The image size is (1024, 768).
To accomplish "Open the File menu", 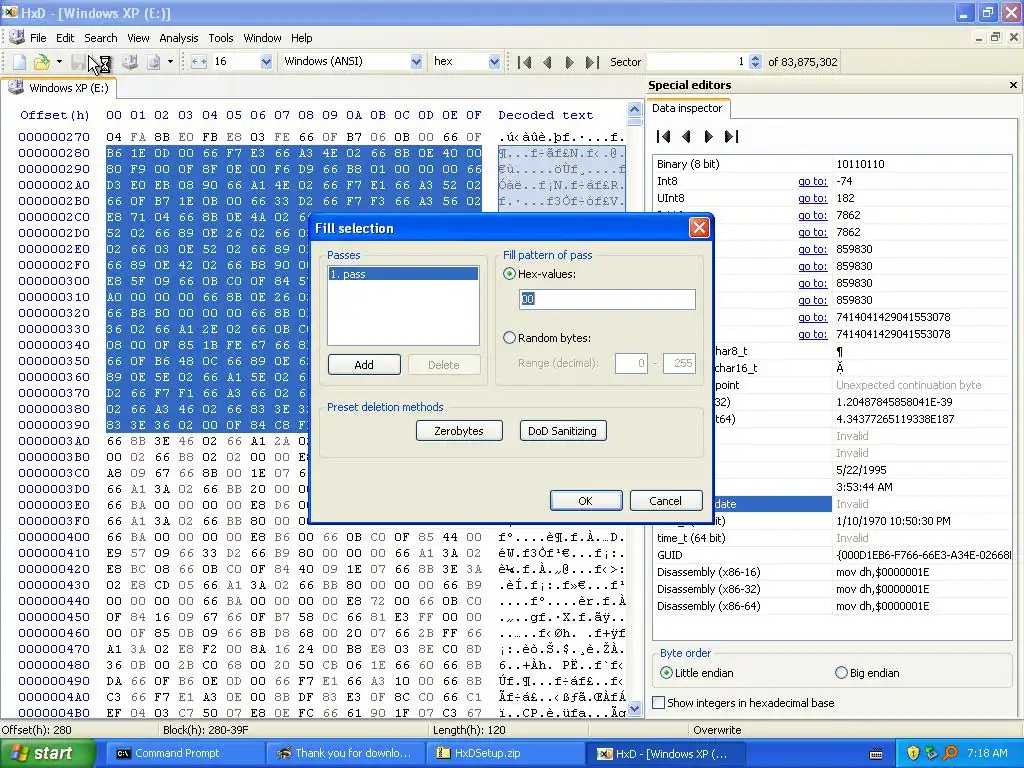I will click(38, 38).
